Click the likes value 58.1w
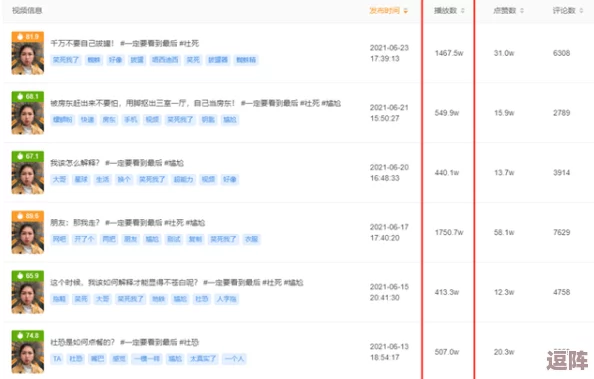Image resolution: width=594 pixels, height=379 pixels. click(504, 232)
